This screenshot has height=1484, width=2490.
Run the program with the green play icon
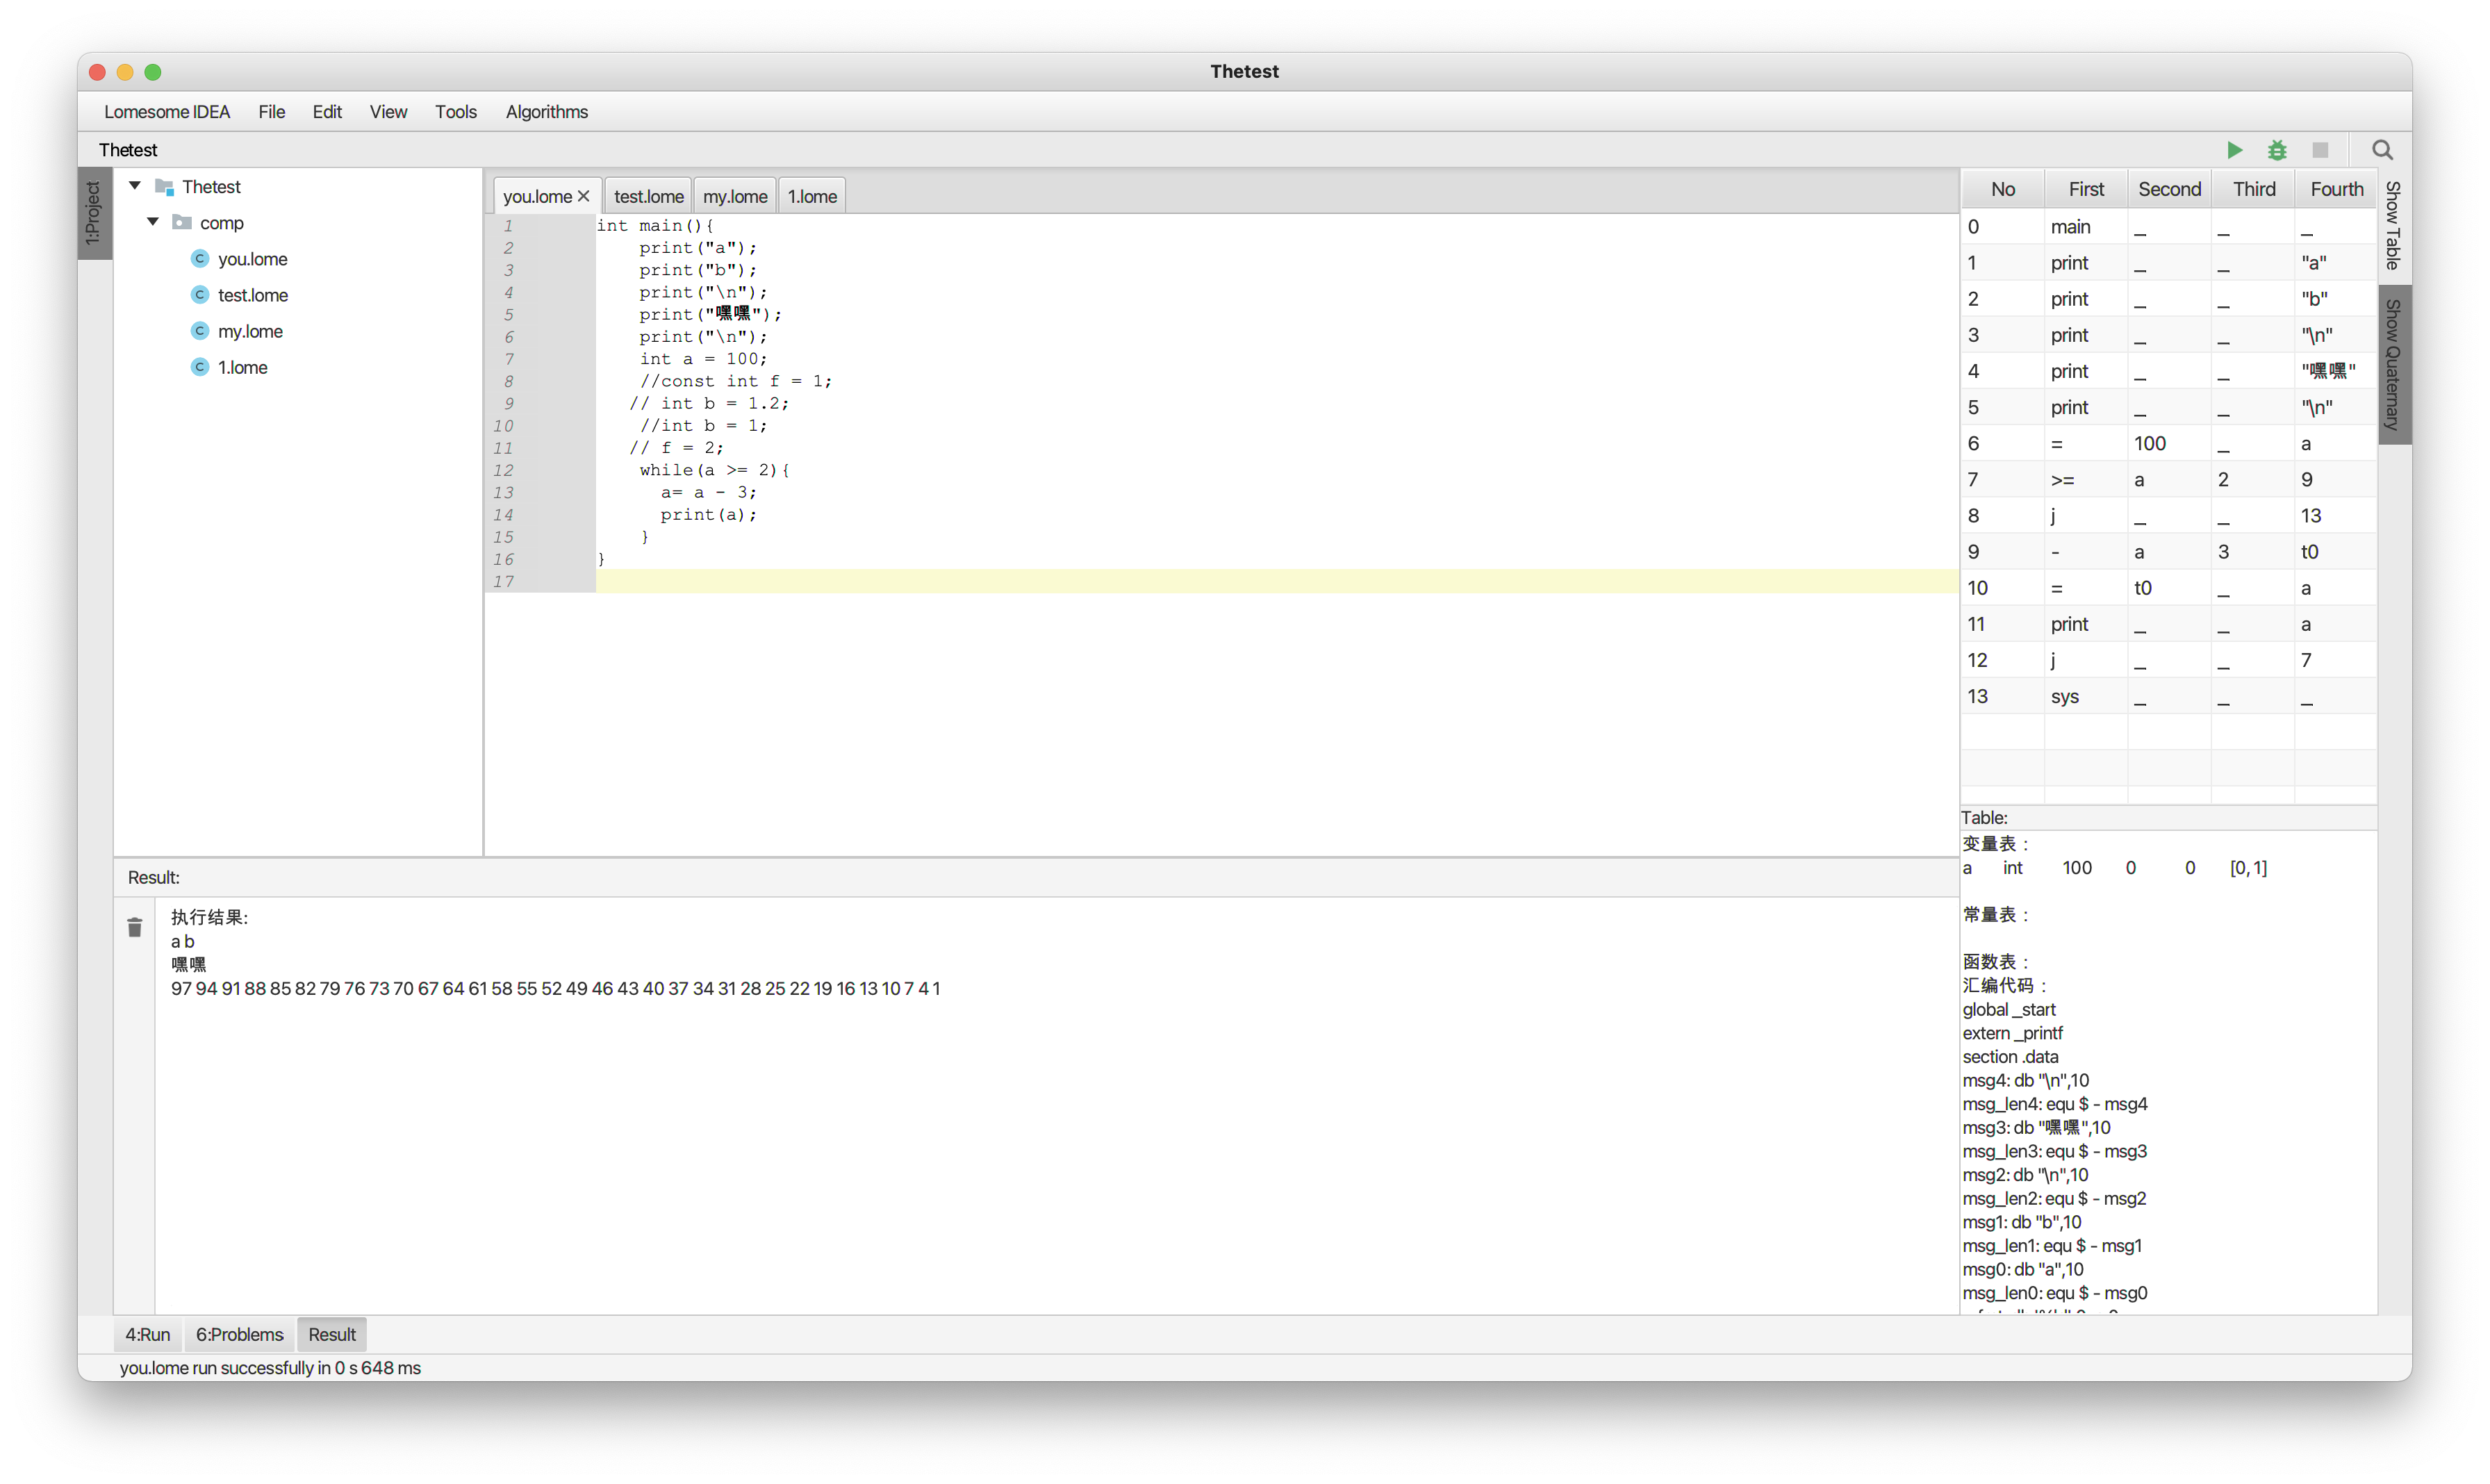tap(2234, 150)
